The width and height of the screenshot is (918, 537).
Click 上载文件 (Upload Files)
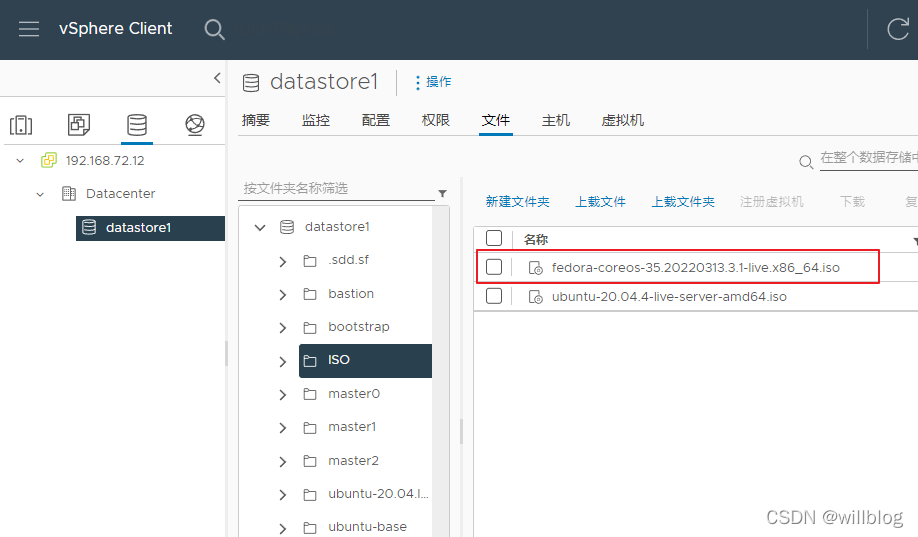tap(600, 202)
